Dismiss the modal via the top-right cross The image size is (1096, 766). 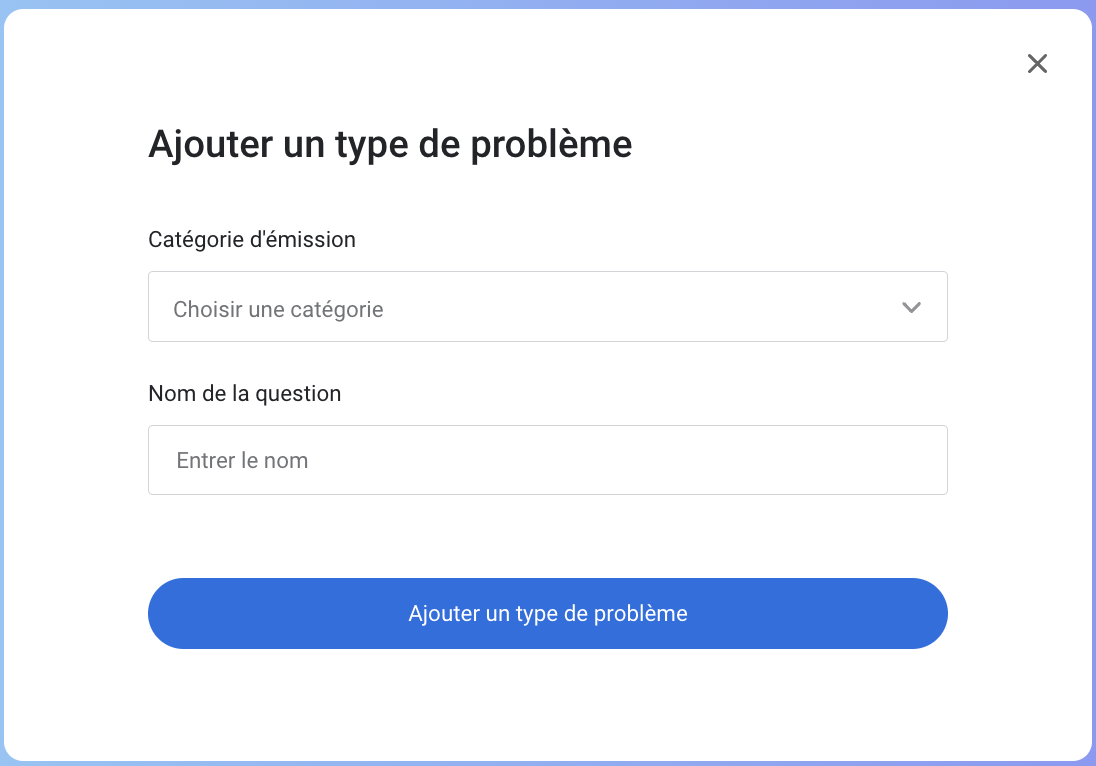pos(1037,64)
